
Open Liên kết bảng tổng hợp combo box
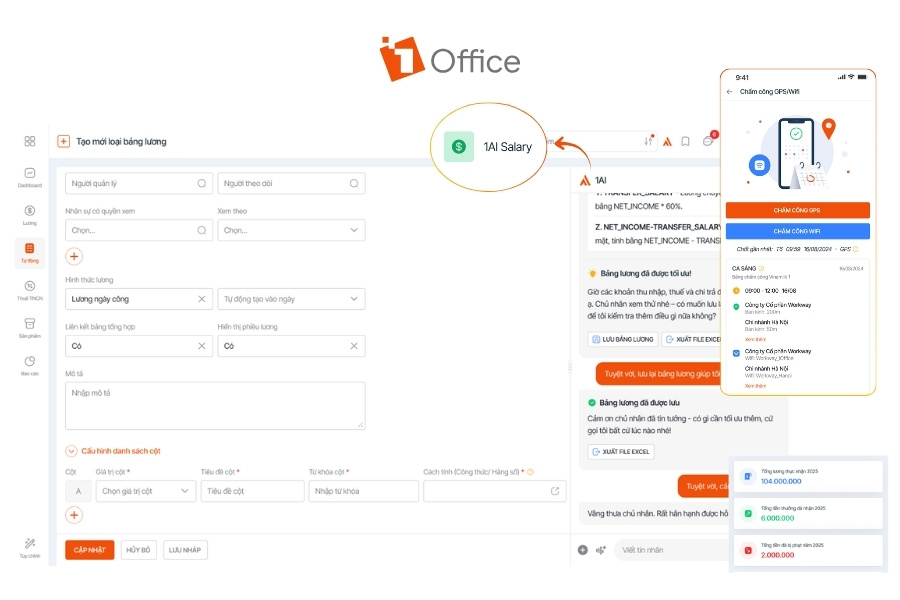[x=139, y=346]
